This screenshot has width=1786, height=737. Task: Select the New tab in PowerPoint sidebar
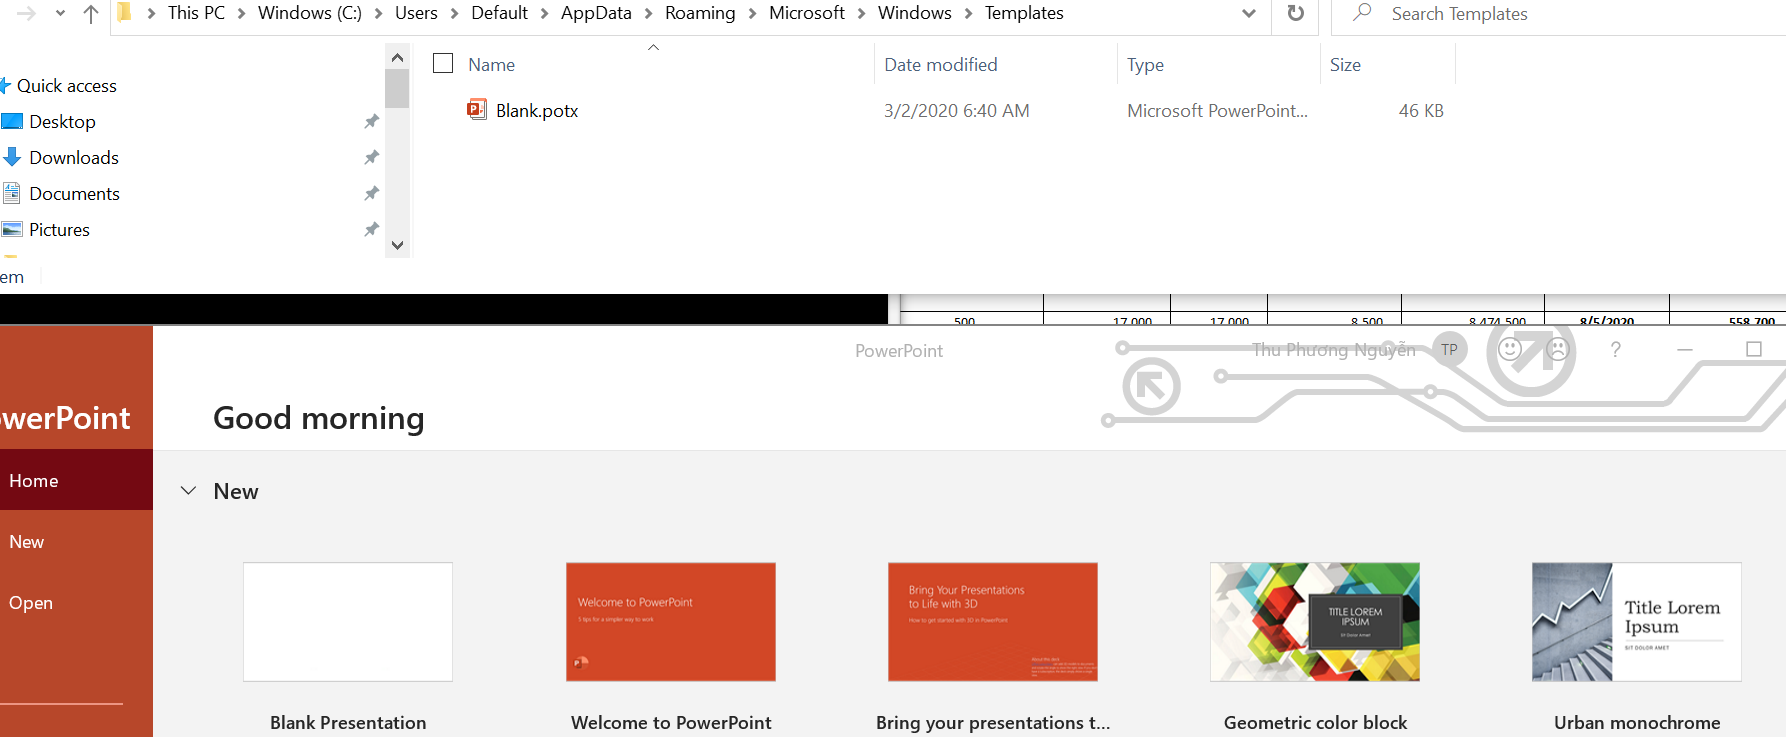click(x=76, y=541)
